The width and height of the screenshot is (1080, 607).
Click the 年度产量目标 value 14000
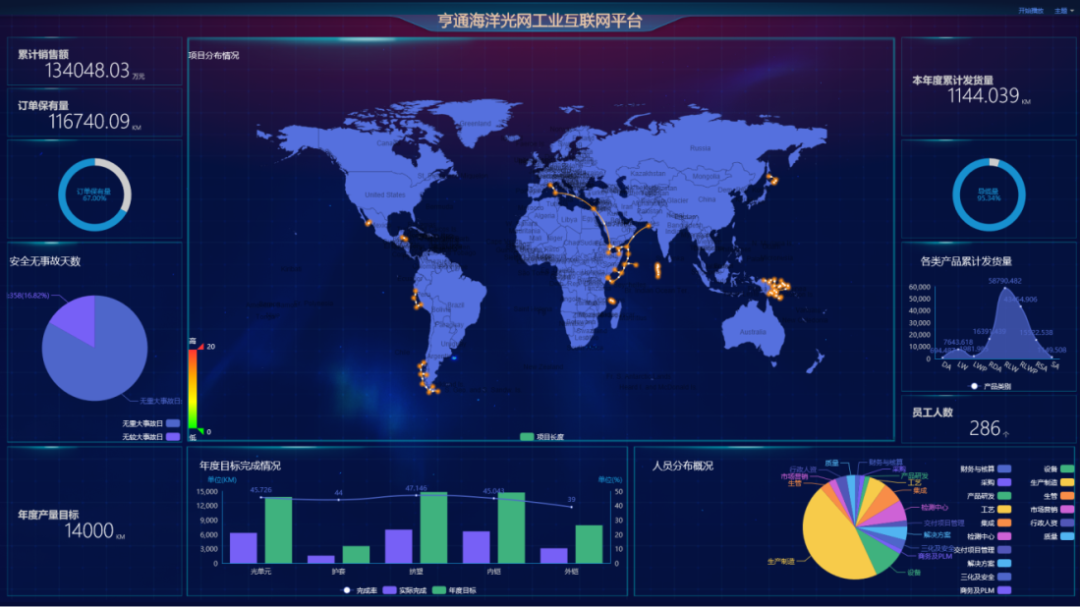(89, 531)
